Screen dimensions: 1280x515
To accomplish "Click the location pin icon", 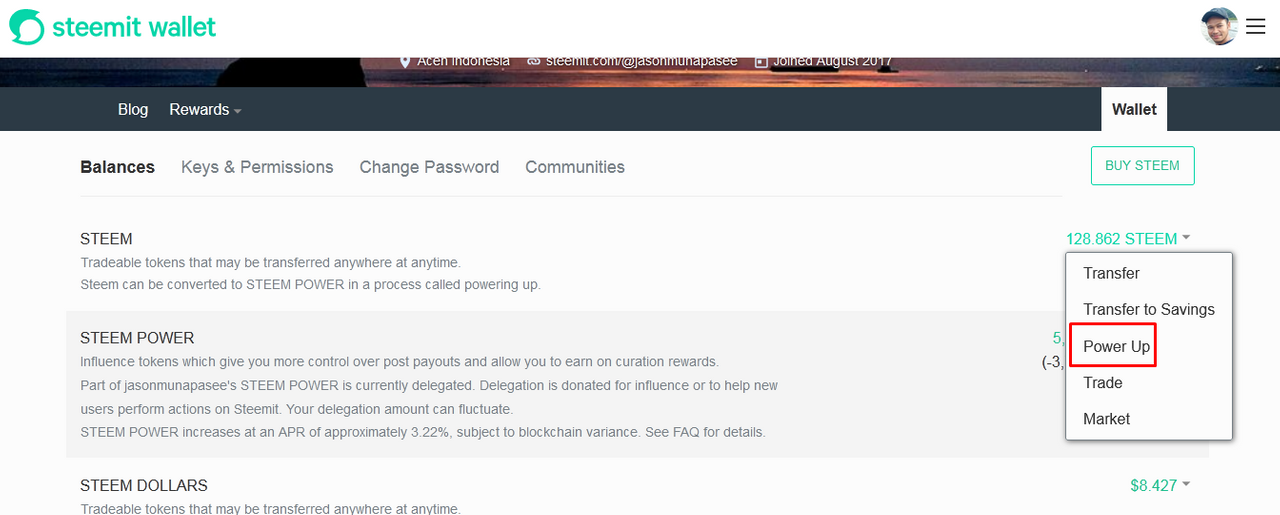I will click(405, 62).
